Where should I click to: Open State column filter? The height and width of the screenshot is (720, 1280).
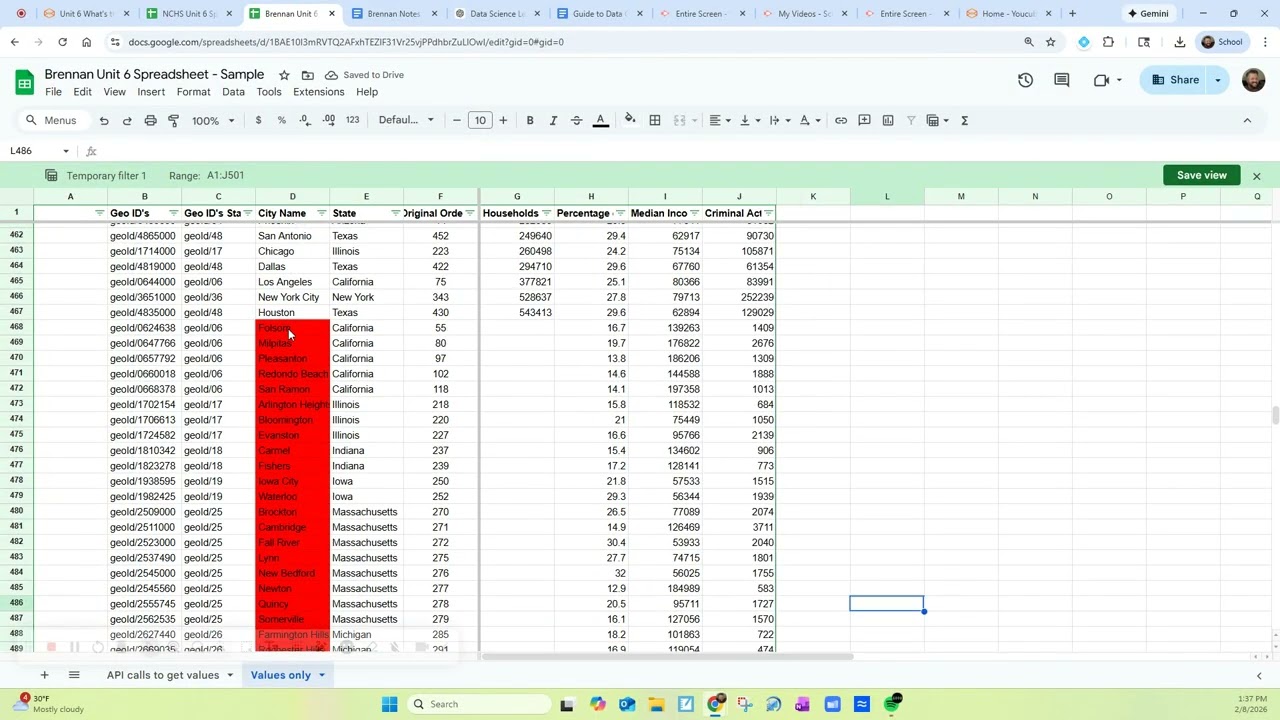pyautogui.click(x=395, y=213)
